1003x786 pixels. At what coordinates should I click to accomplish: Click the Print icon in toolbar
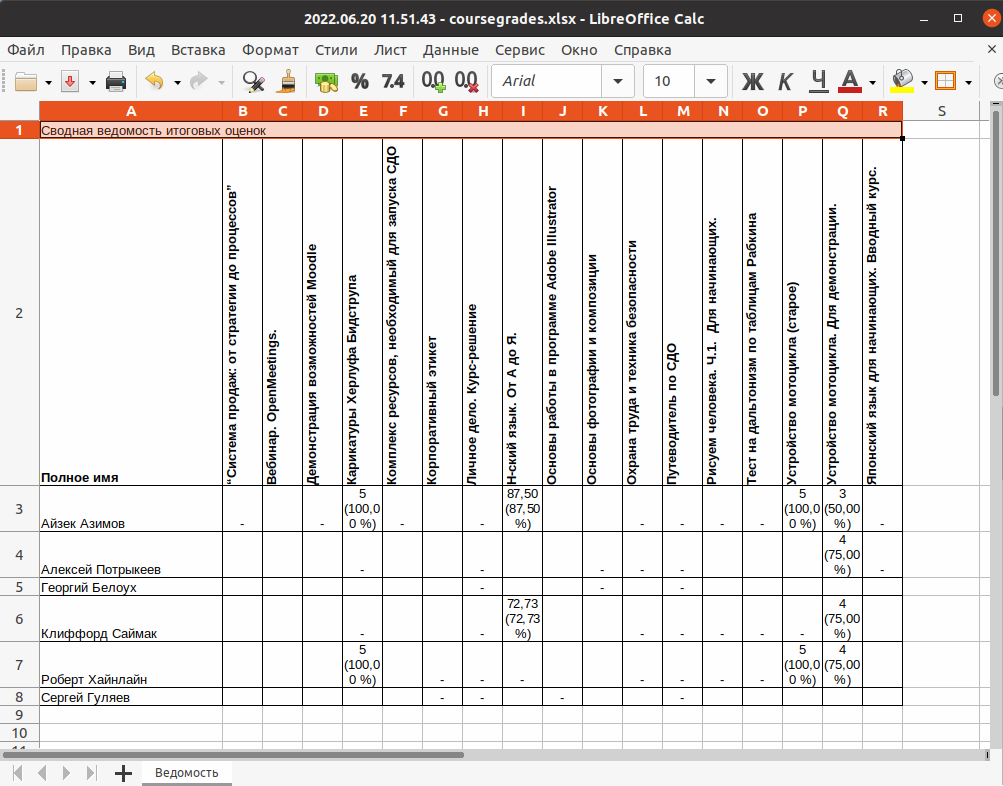click(x=116, y=81)
